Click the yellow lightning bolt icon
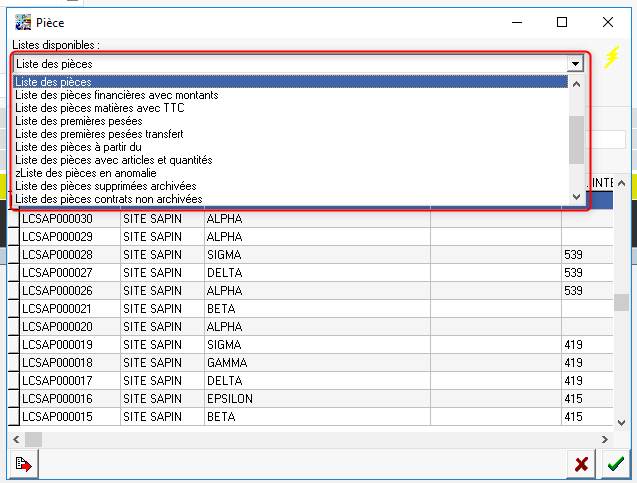 coord(614,58)
